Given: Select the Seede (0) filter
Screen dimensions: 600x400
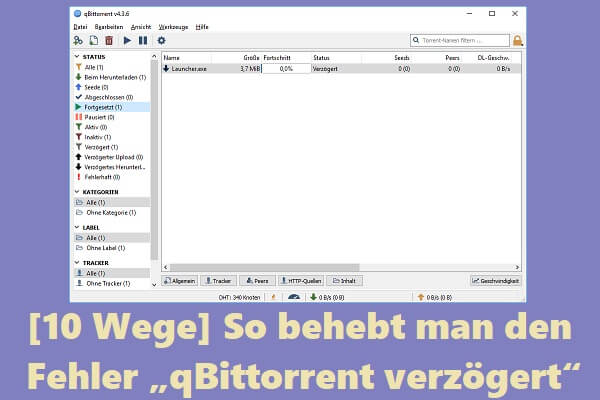Looking at the screenshot, I should (111, 87).
